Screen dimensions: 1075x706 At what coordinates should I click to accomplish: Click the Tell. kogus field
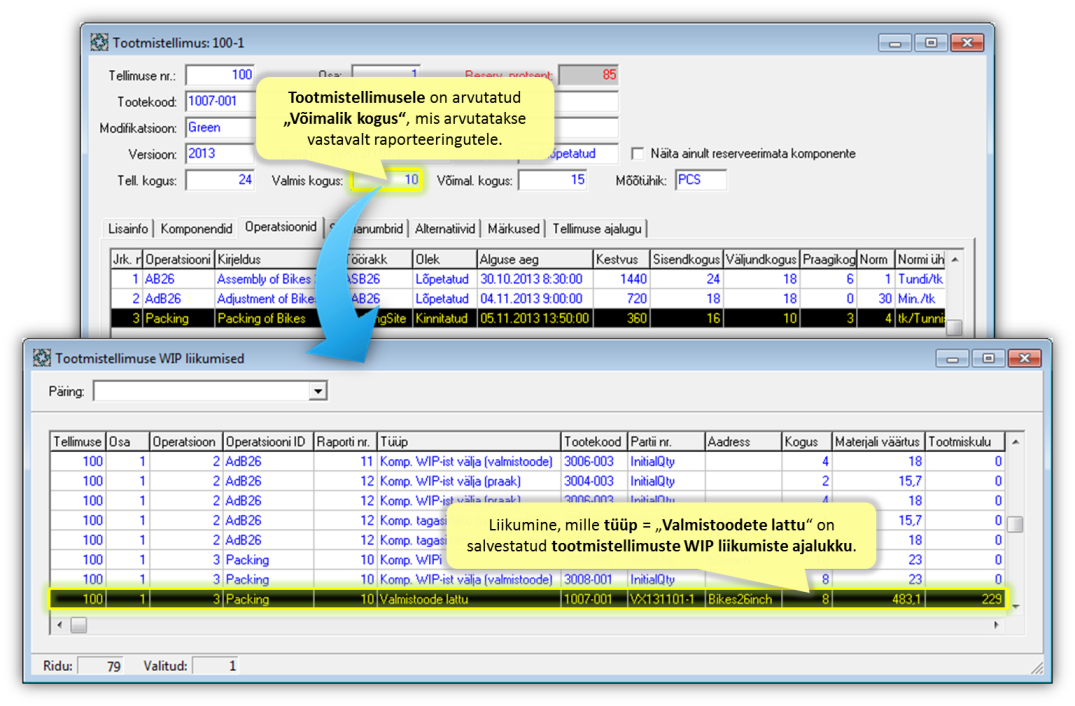coord(219,180)
